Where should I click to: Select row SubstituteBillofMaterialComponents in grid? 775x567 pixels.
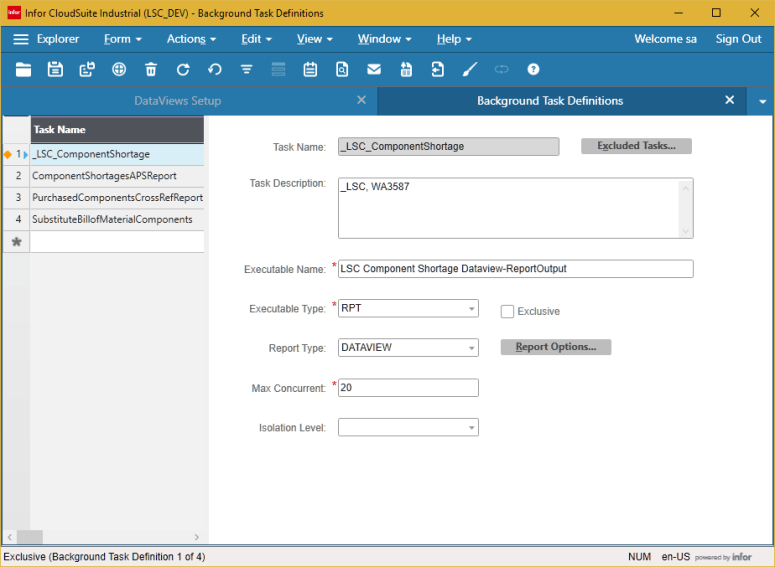[117, 219]
